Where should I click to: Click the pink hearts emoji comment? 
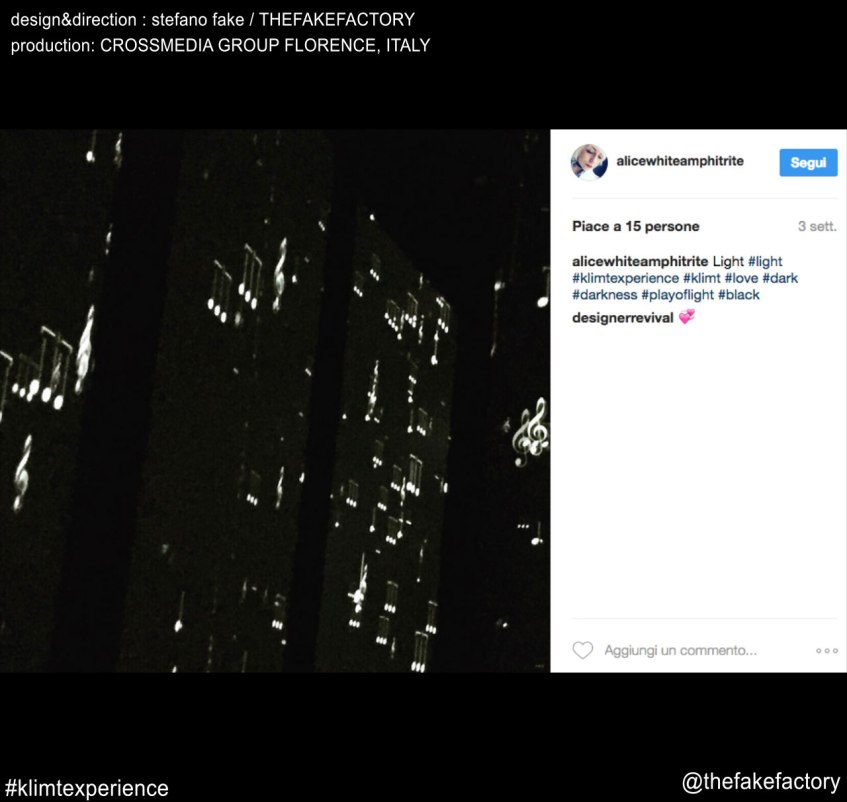687,316
